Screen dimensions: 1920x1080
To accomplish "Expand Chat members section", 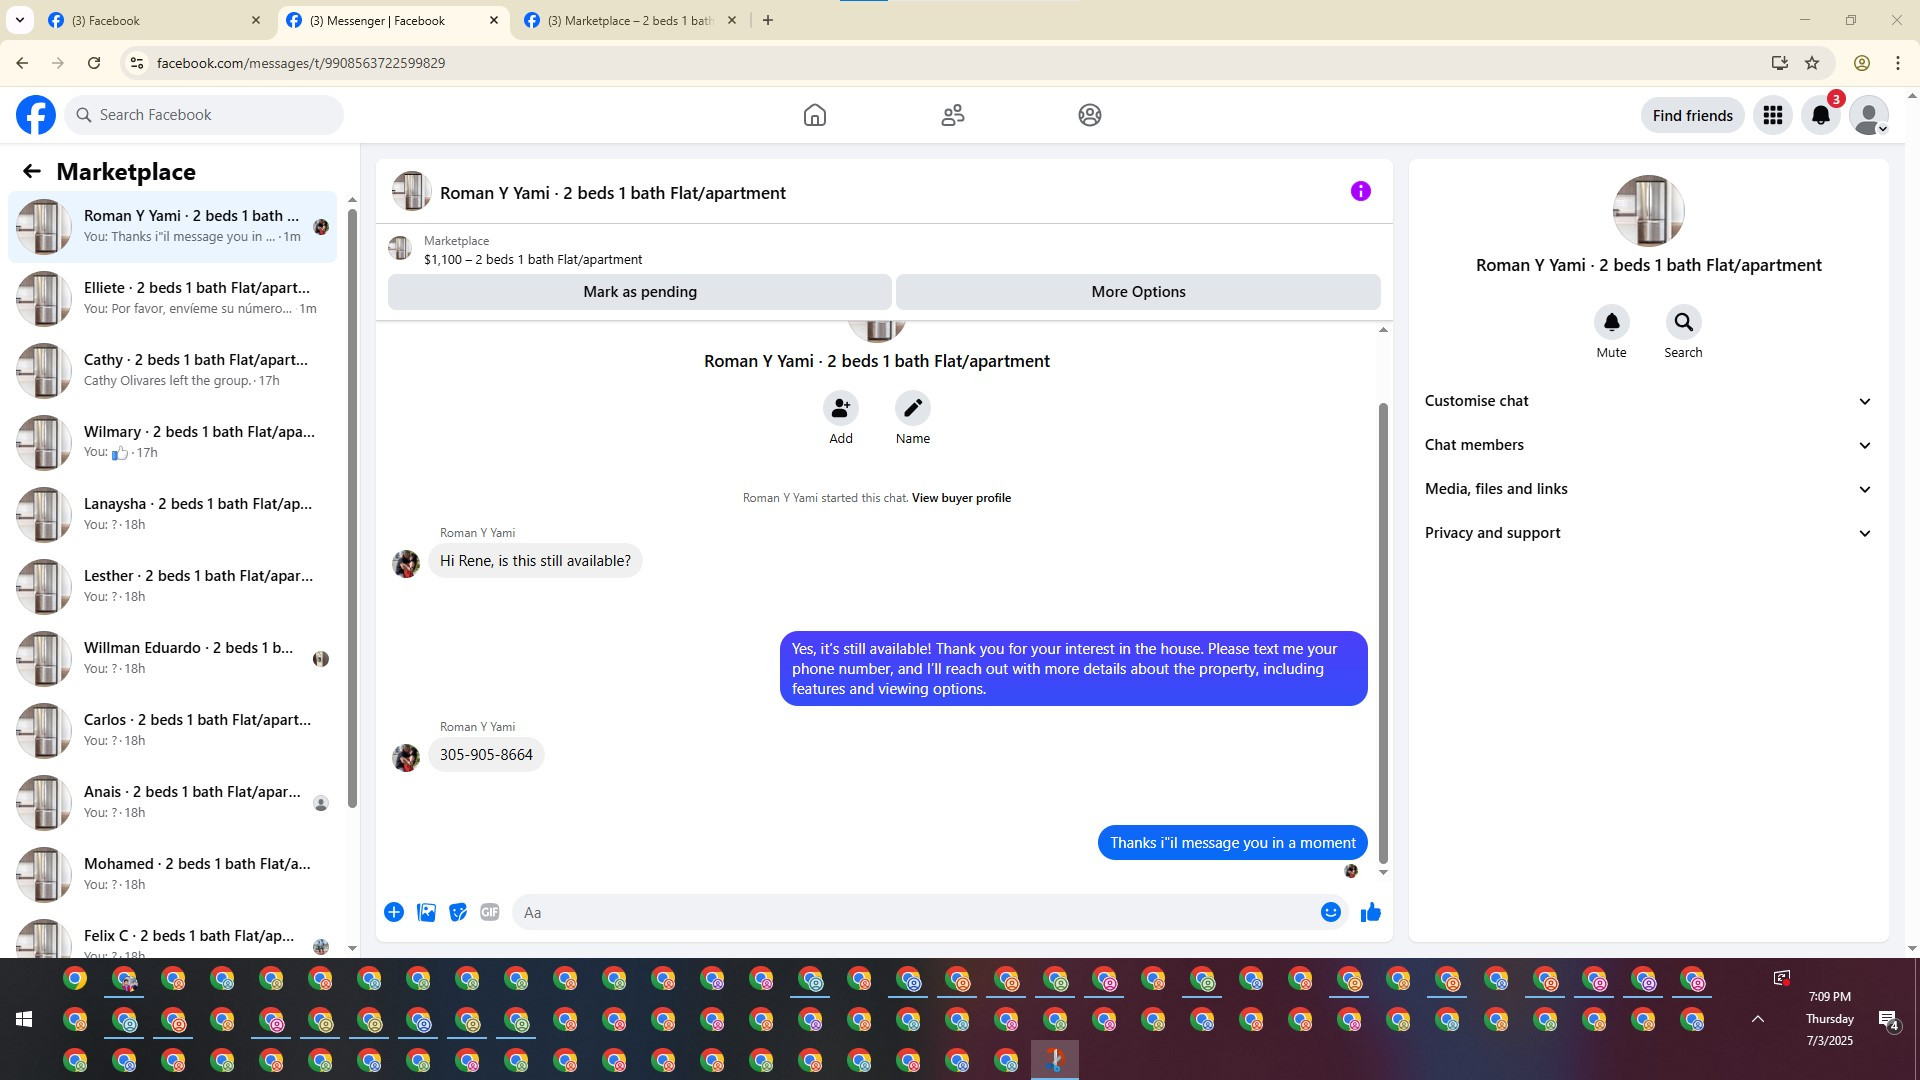I will 1647,445.
